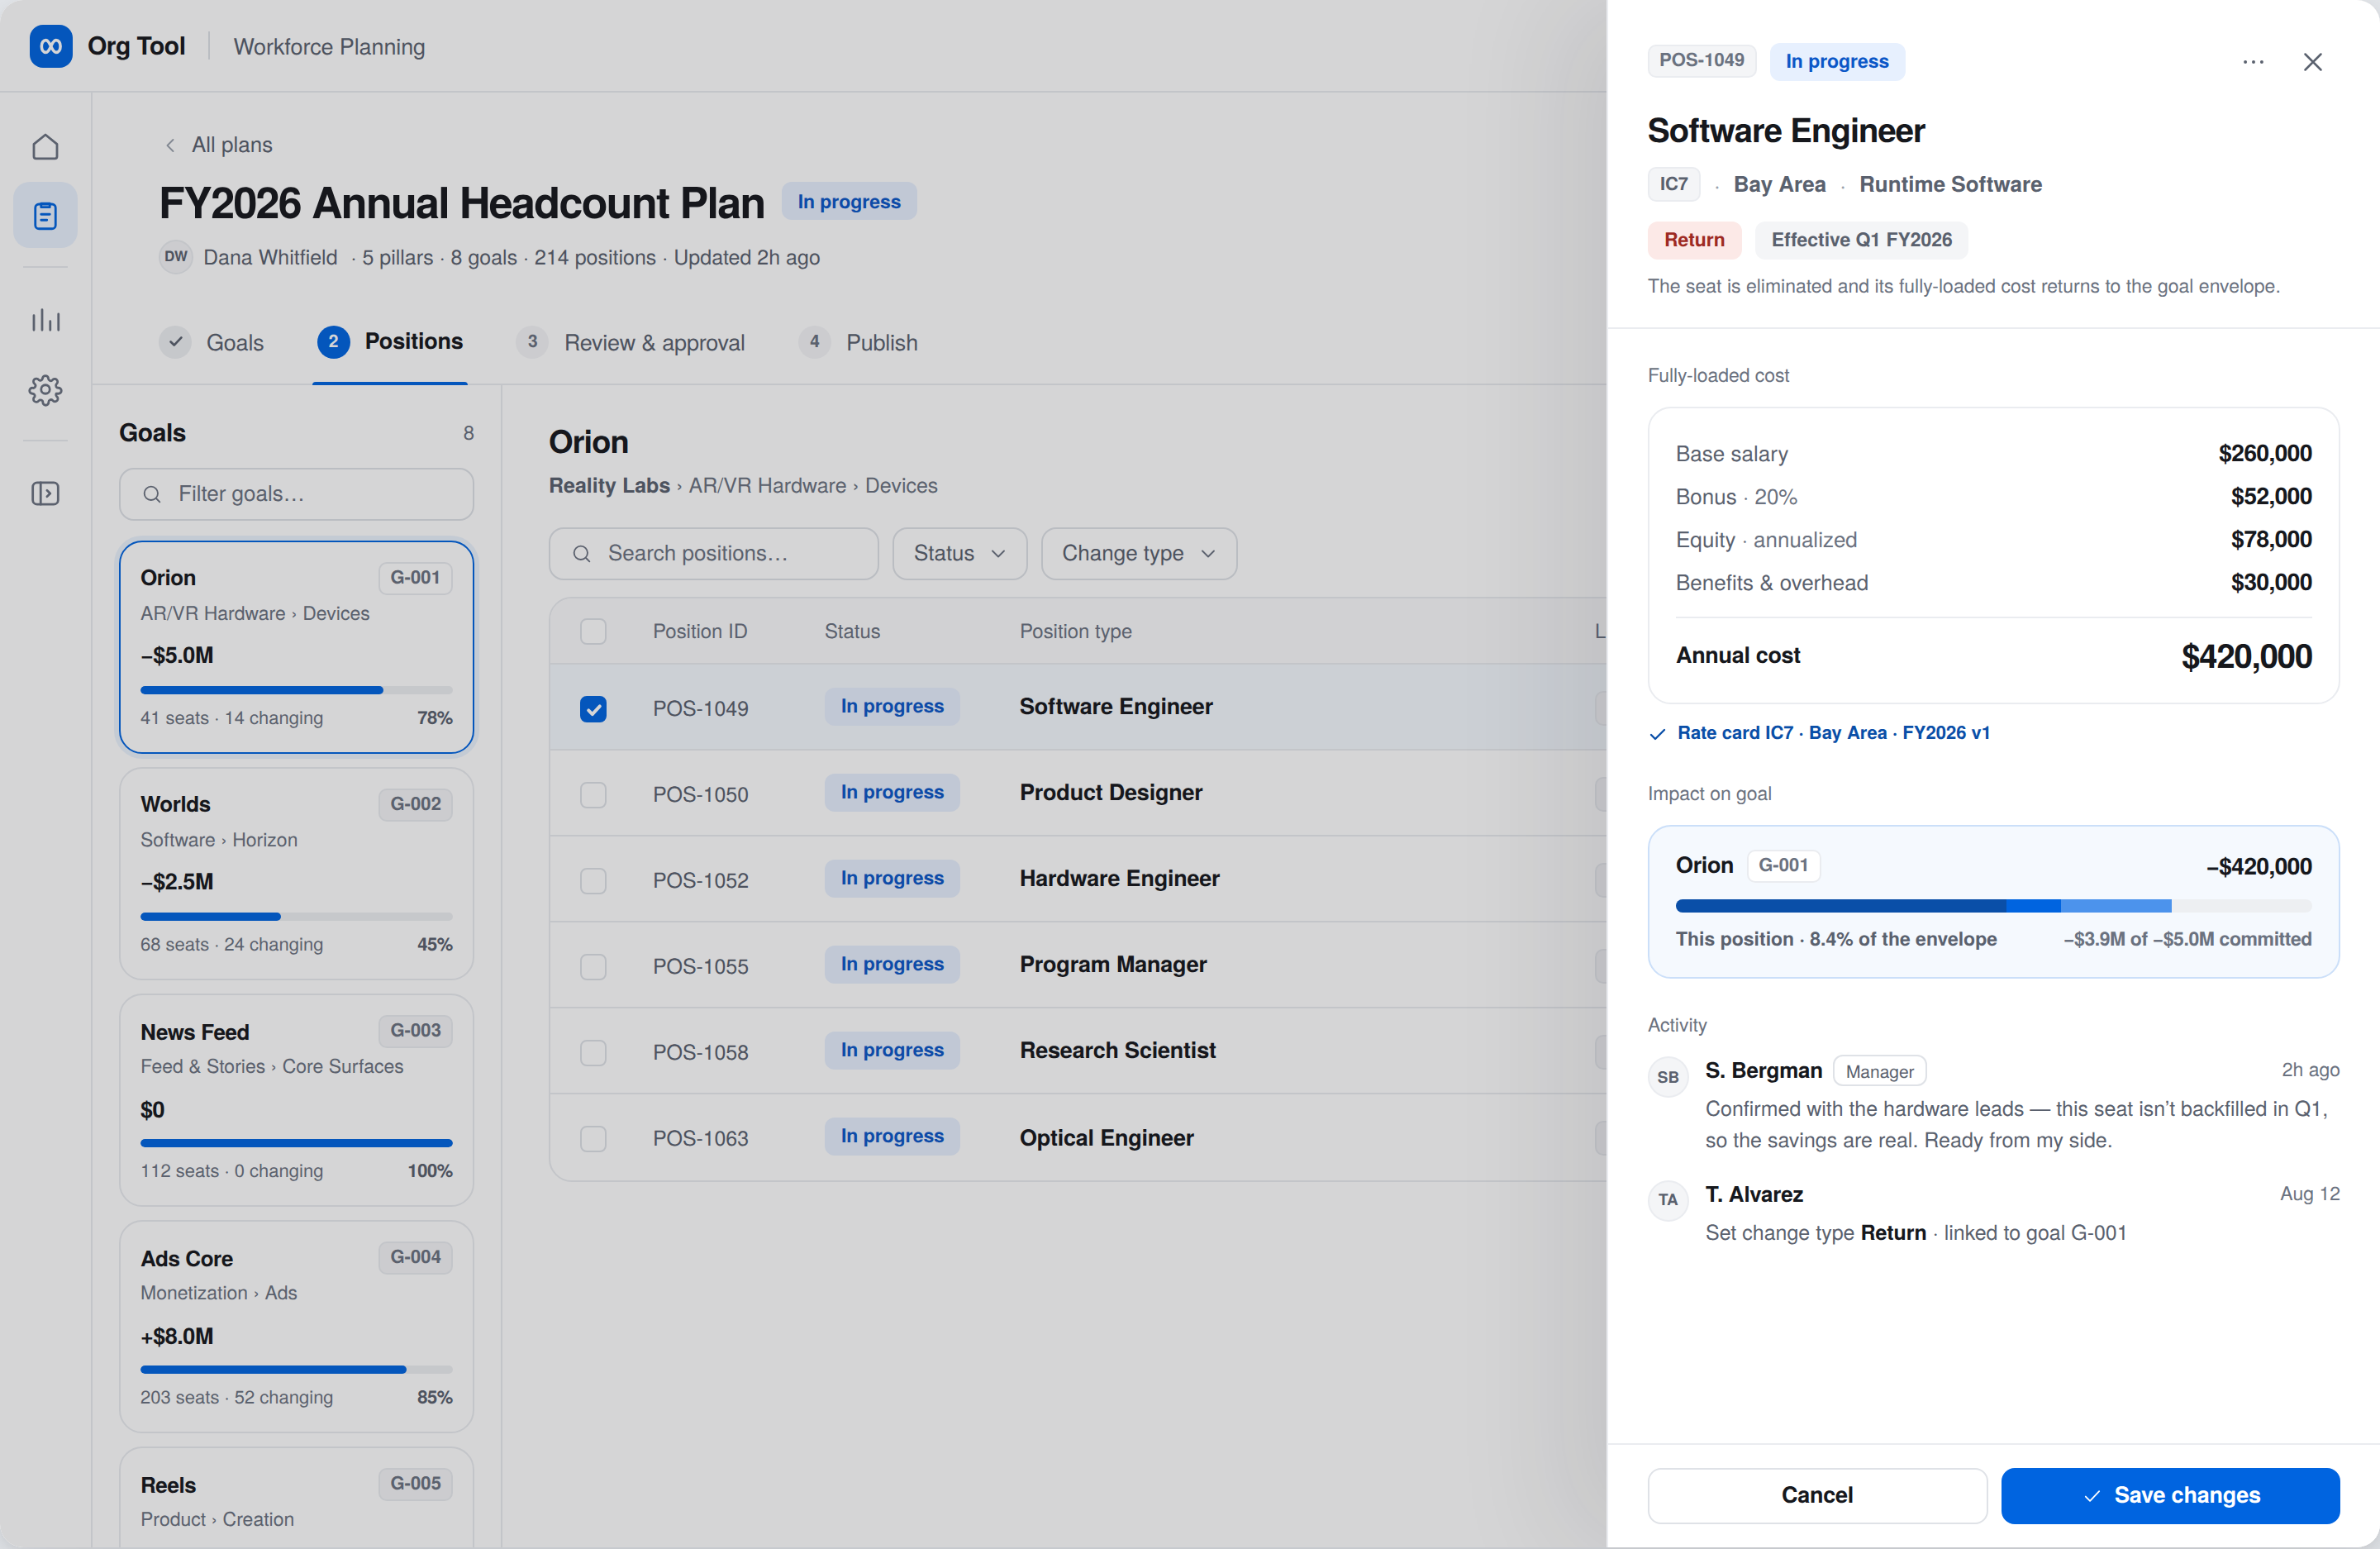Click the IC7 level badge

pyautogui.click(x=1673, y=184)
